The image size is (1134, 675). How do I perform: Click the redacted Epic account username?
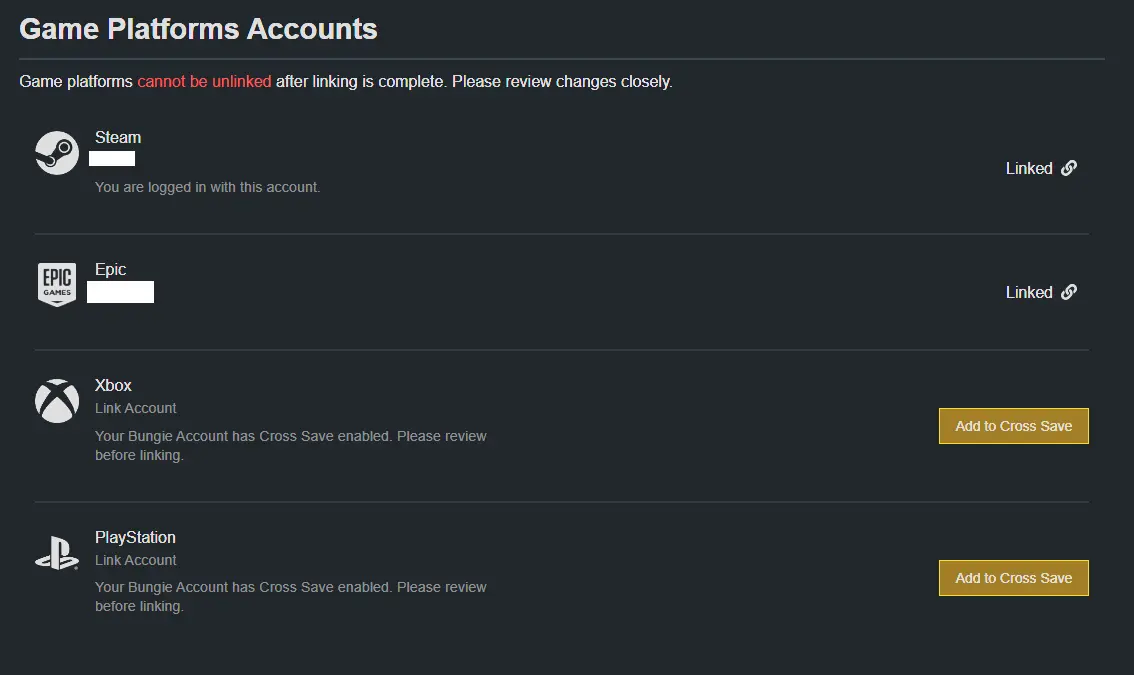click(121, 292)
